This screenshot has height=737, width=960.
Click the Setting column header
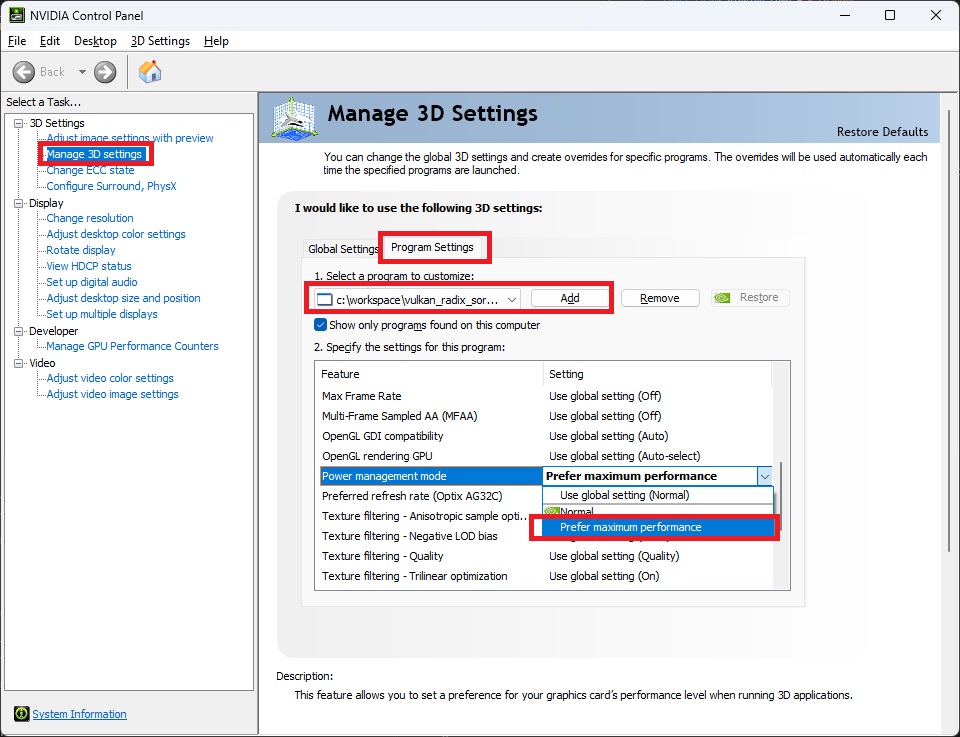658,374
